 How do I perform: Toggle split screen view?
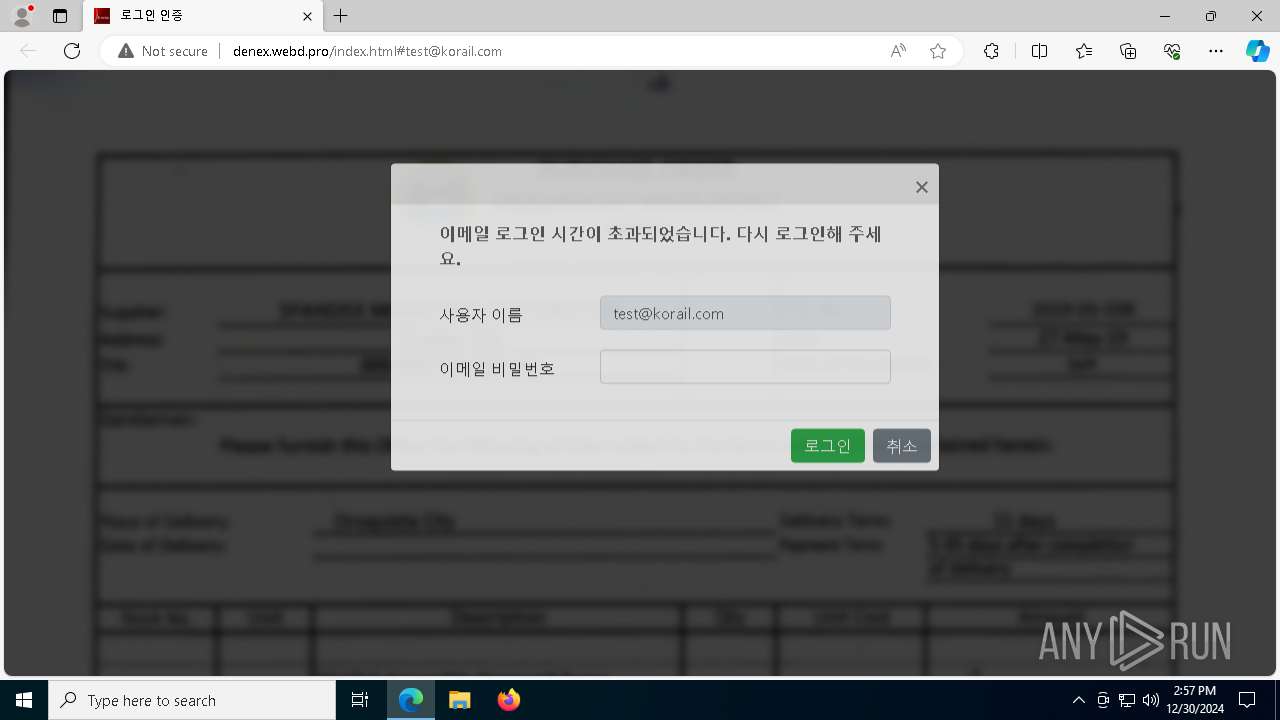point(1039,51)
